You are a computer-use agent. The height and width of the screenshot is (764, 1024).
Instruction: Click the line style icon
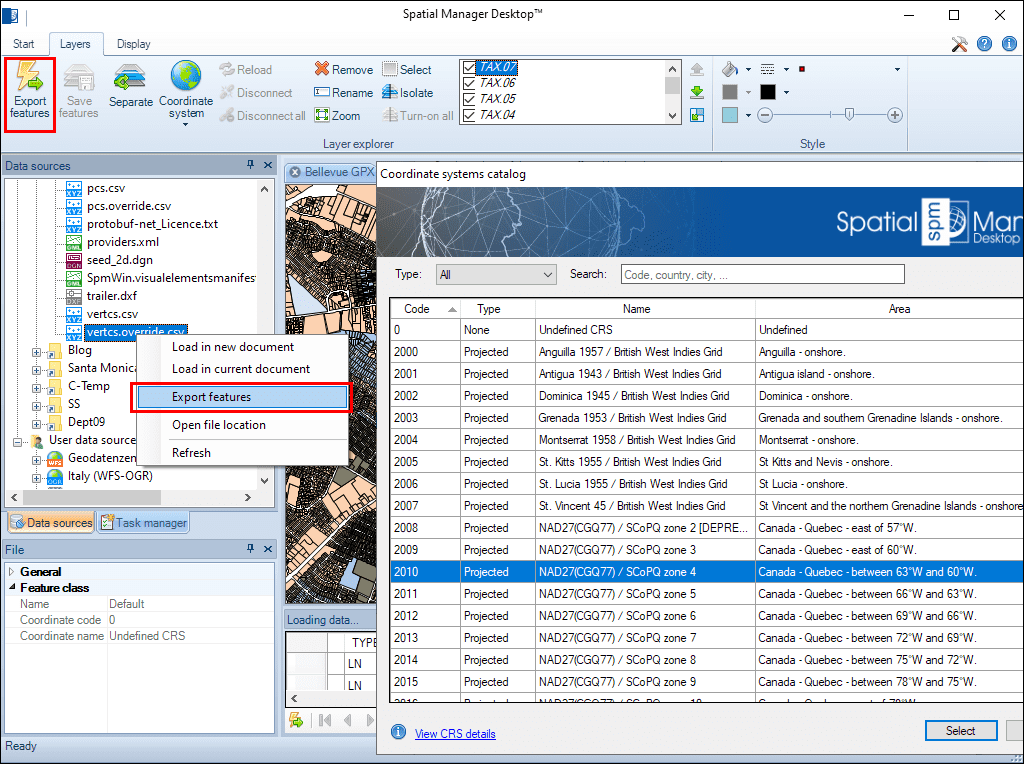(768, 69)
